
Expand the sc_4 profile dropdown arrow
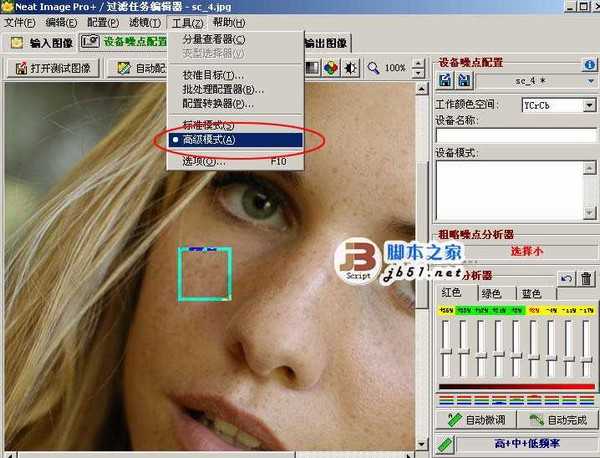[x=589, y=79]
